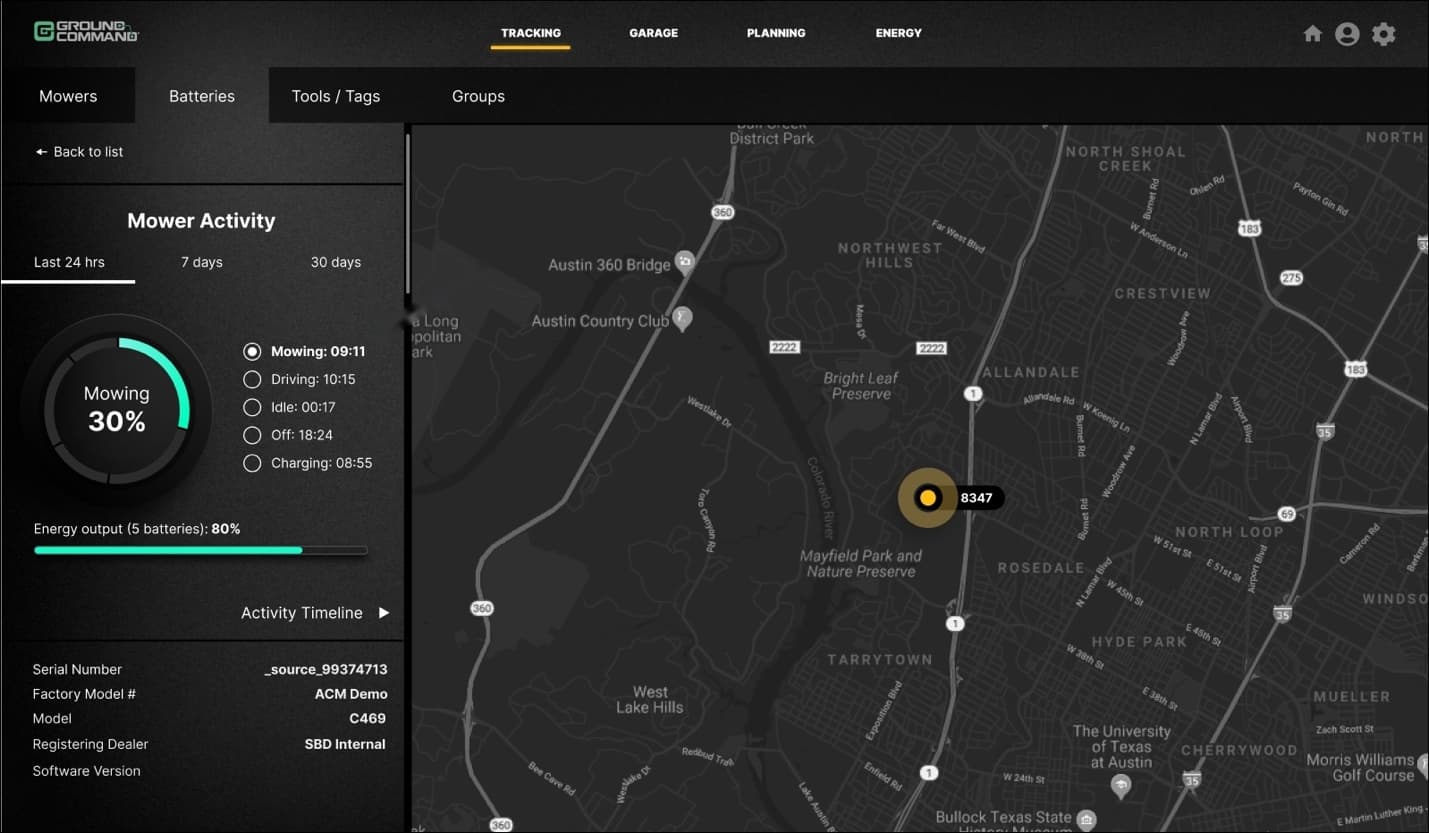Image resolution: width=1429 pixels, height=833 pixels.
Task: Switch to the Tools / Tags tab
Action: [x=336, y=96]
